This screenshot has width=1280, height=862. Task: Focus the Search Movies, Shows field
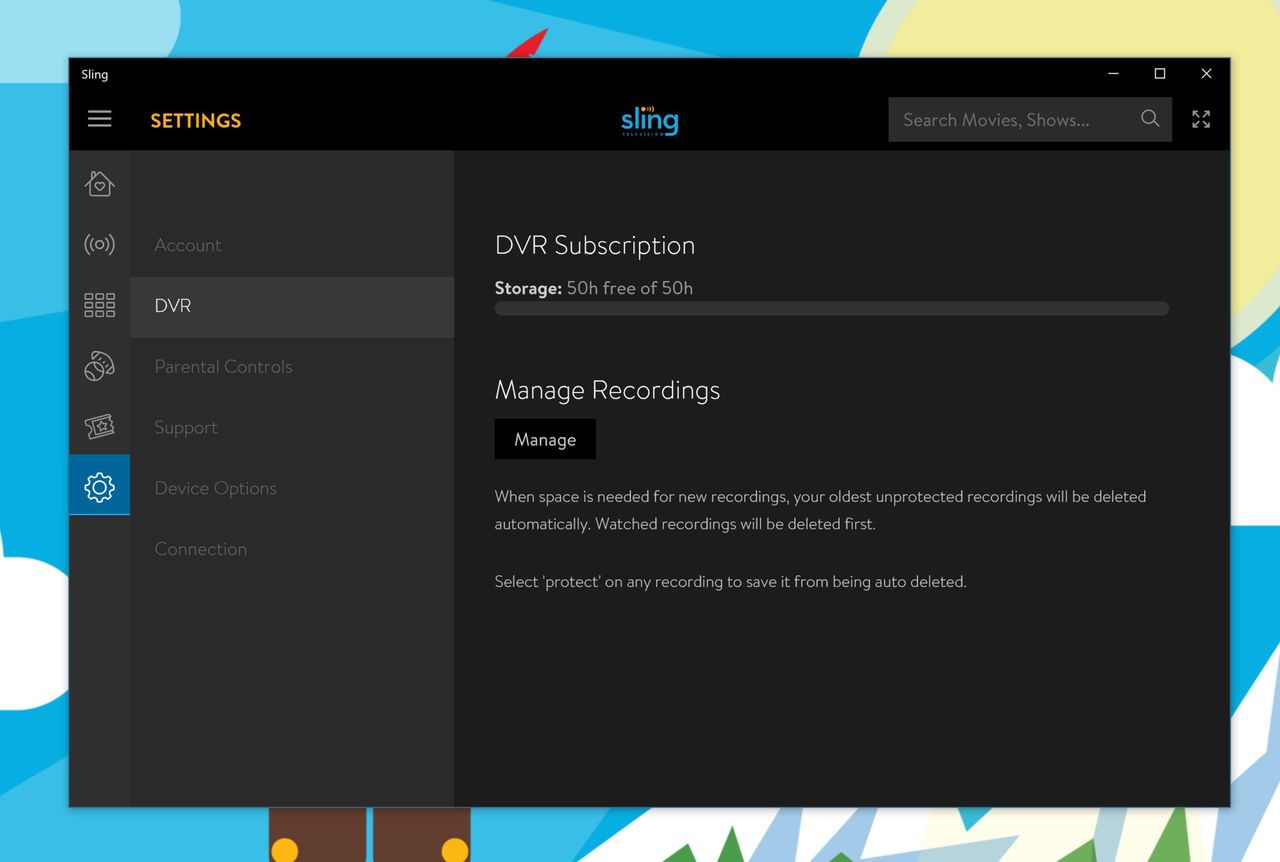[1030, 119]
